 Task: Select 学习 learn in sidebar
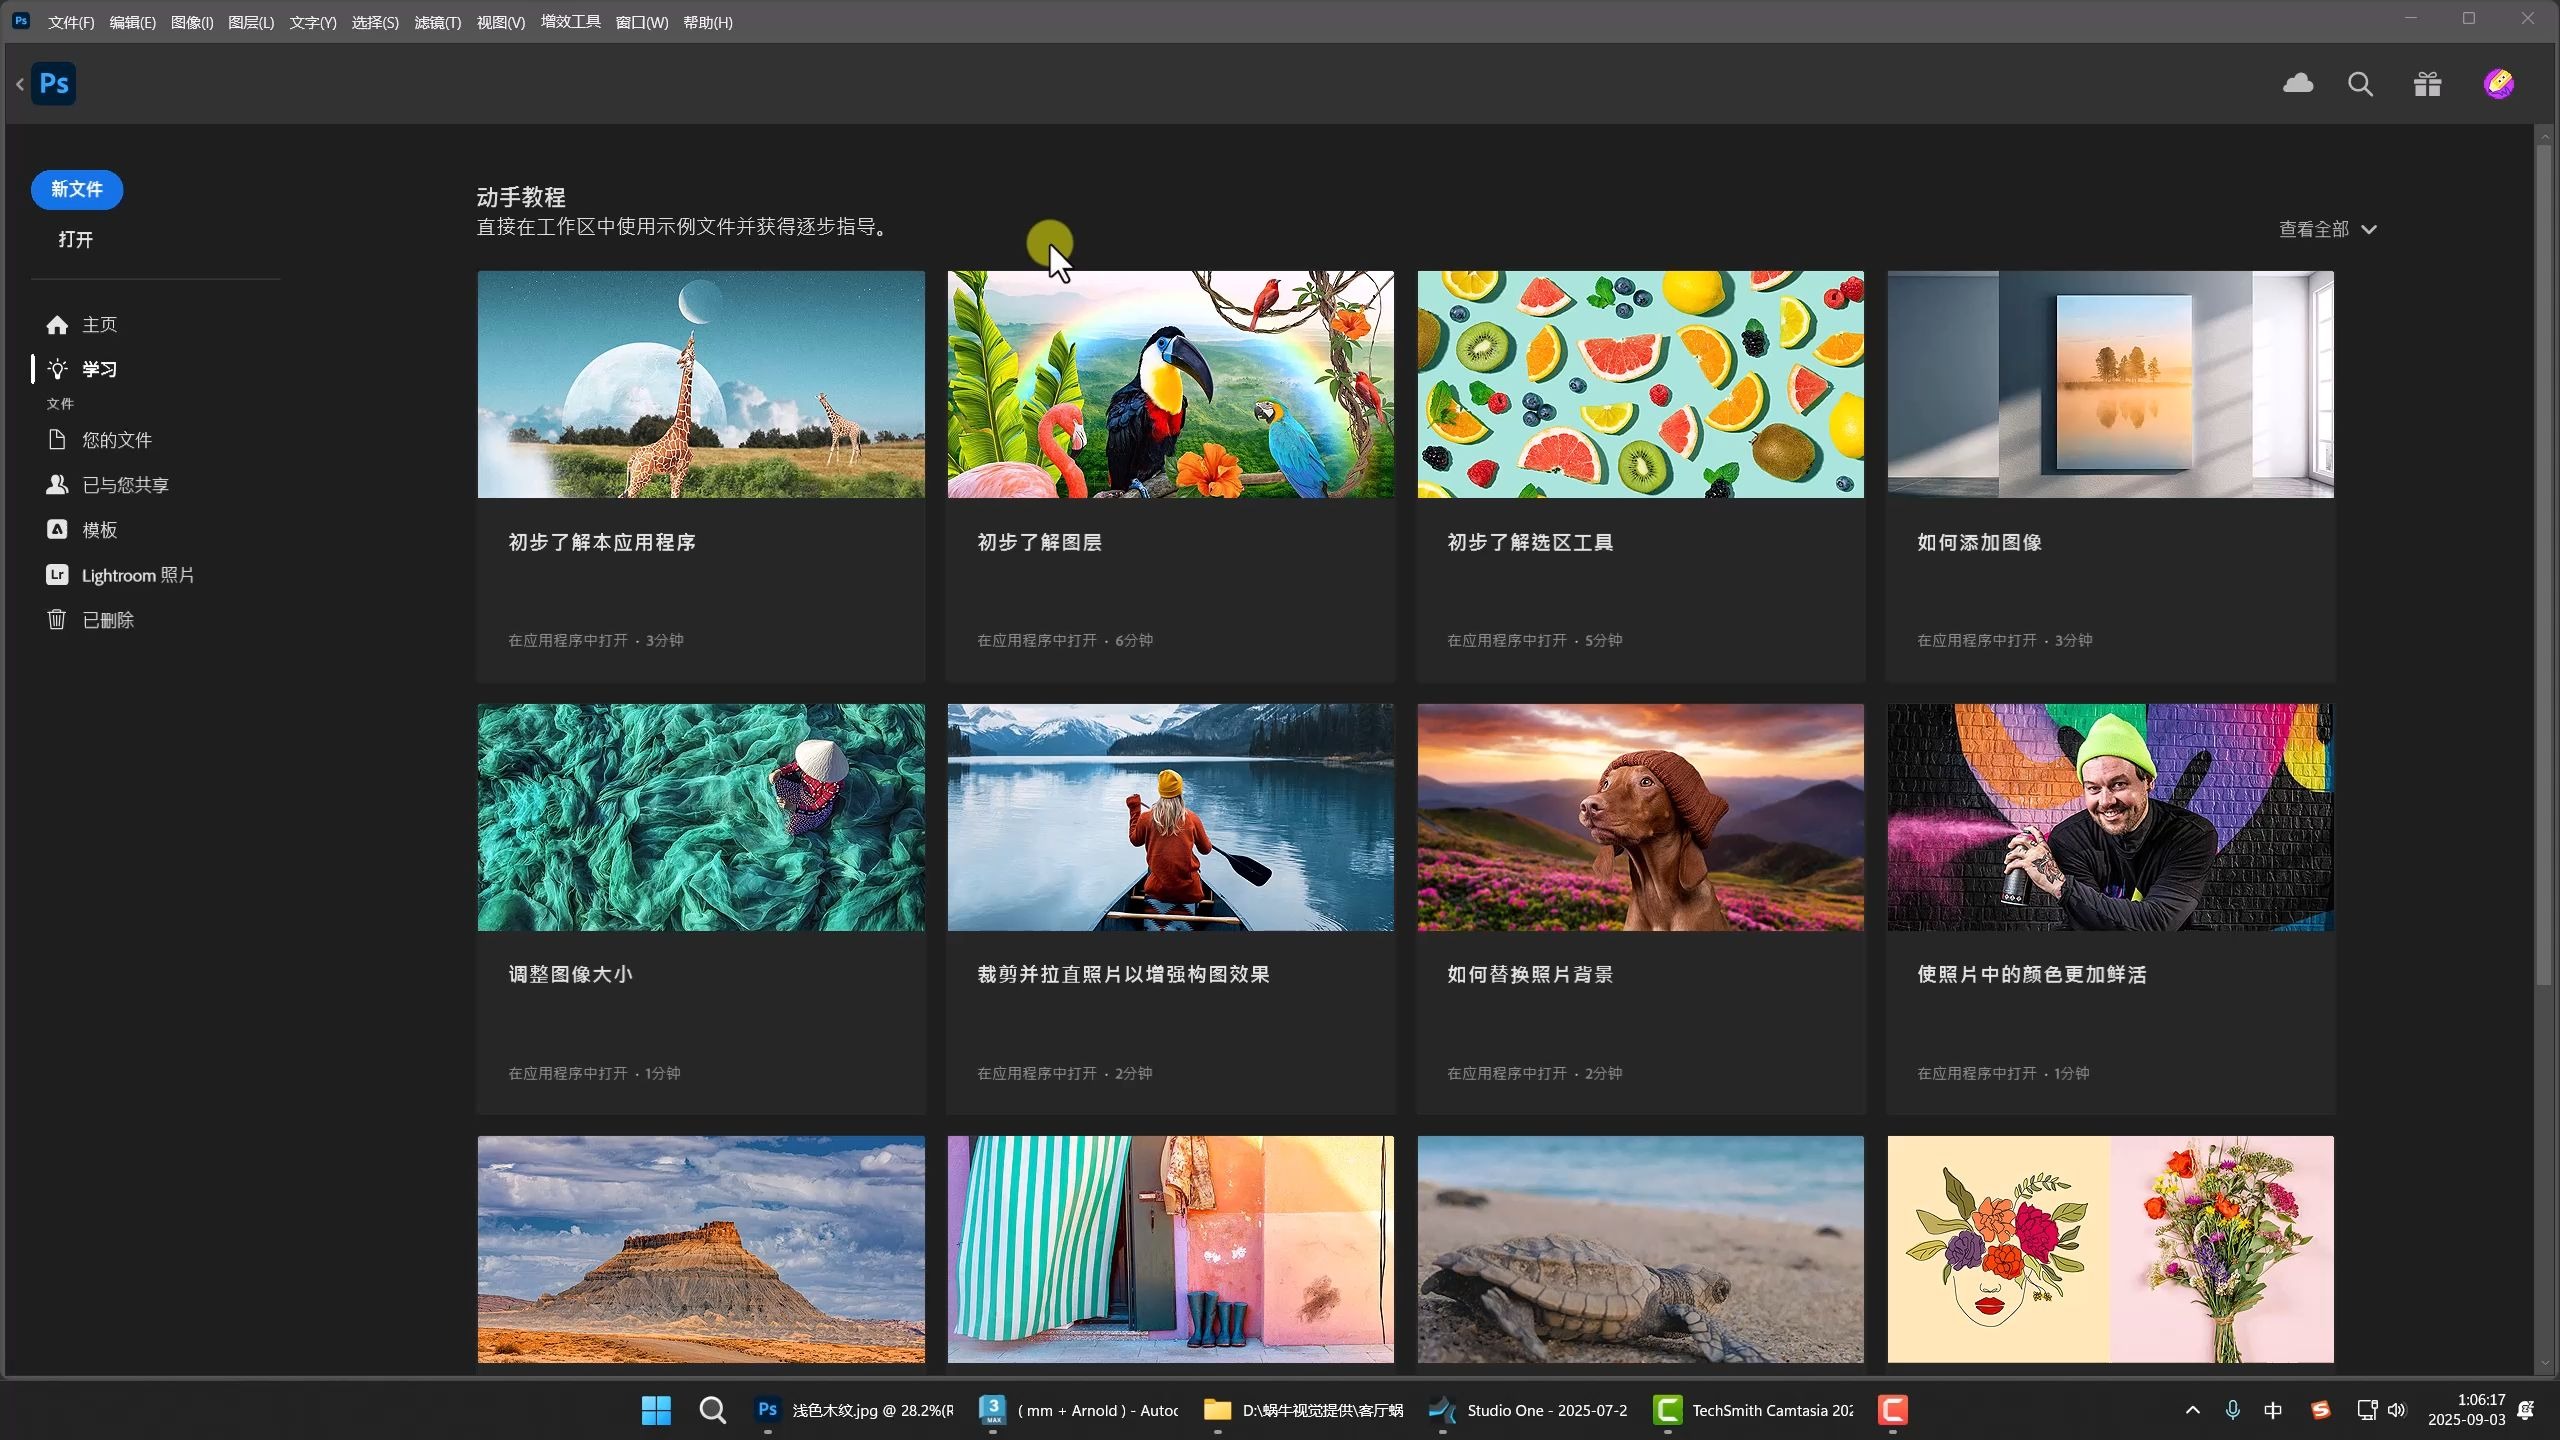pos(82,369)
